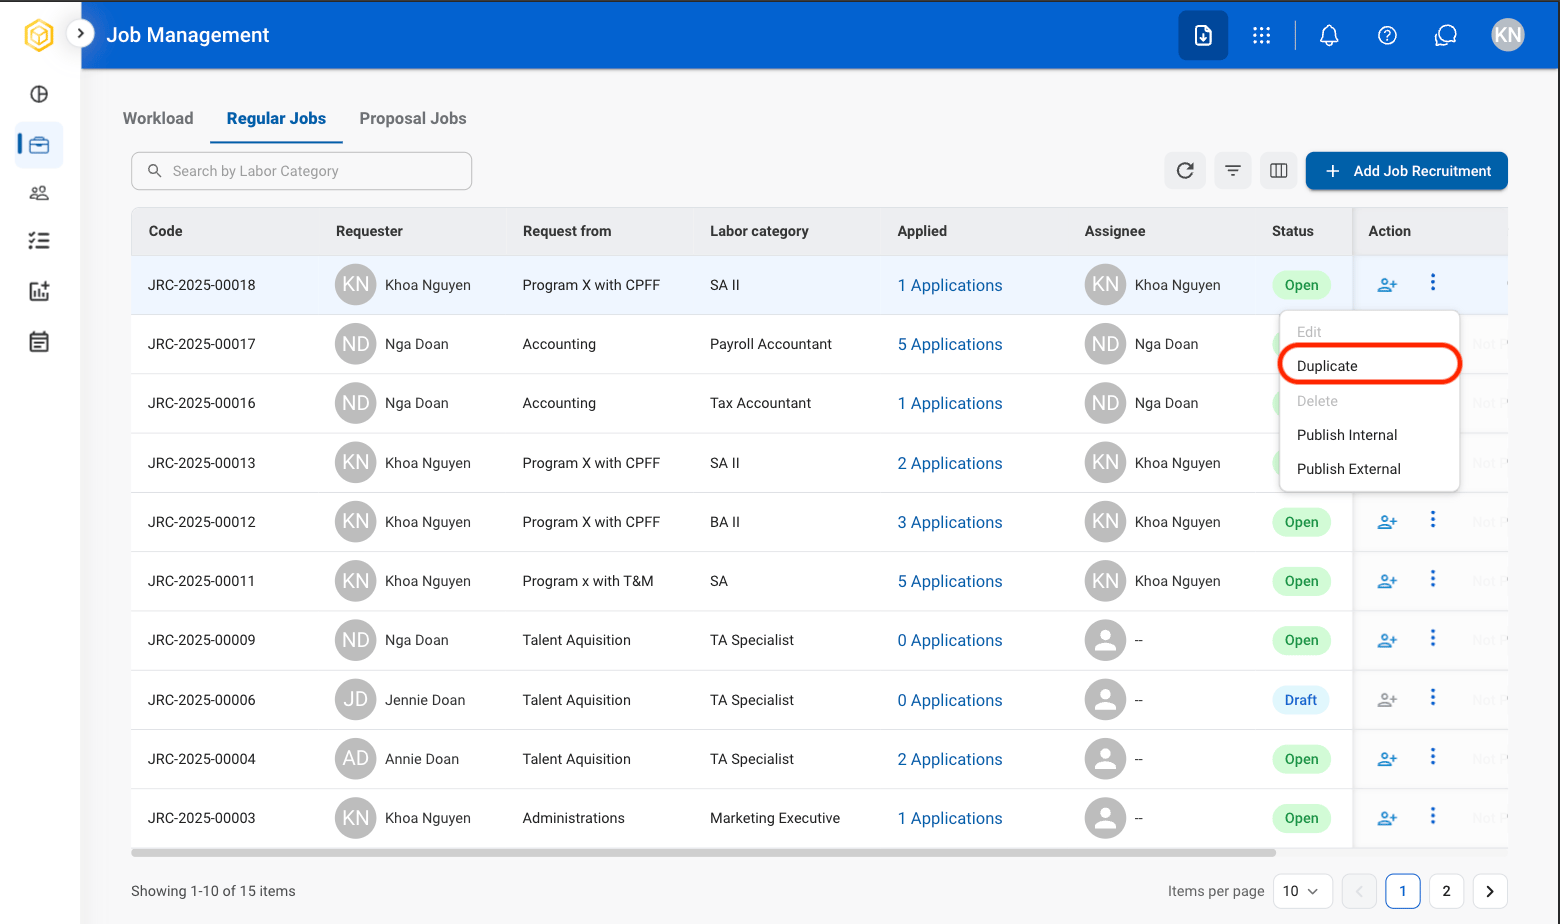
Task: Click the Jennie Doan requester cell
Action: [401, 700]
